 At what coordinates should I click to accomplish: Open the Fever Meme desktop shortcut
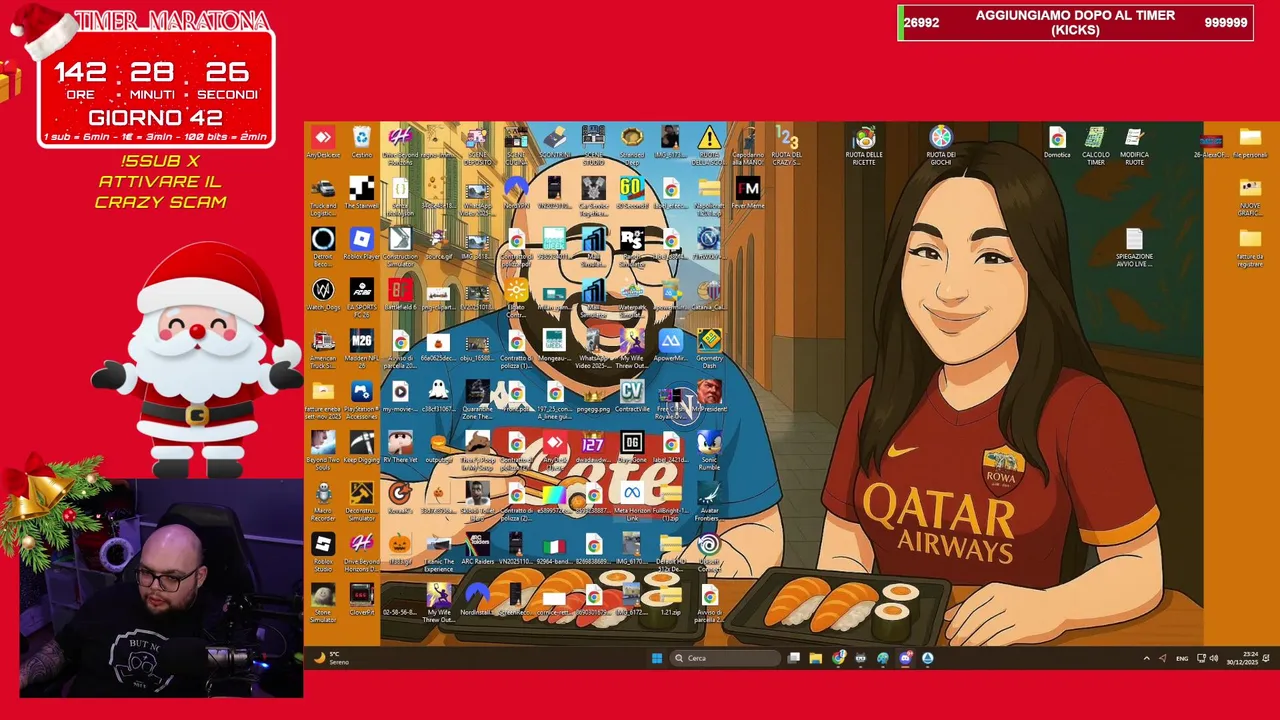coord(747,194)
